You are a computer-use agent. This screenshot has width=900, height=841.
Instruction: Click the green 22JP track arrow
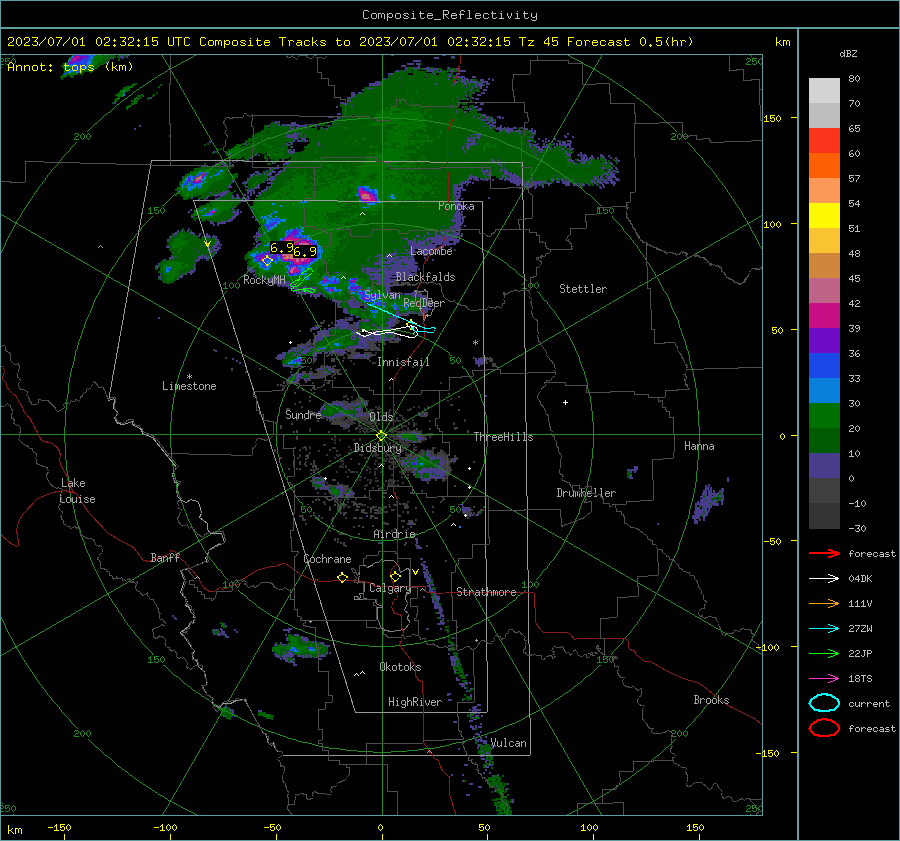[x=824, y=653]
